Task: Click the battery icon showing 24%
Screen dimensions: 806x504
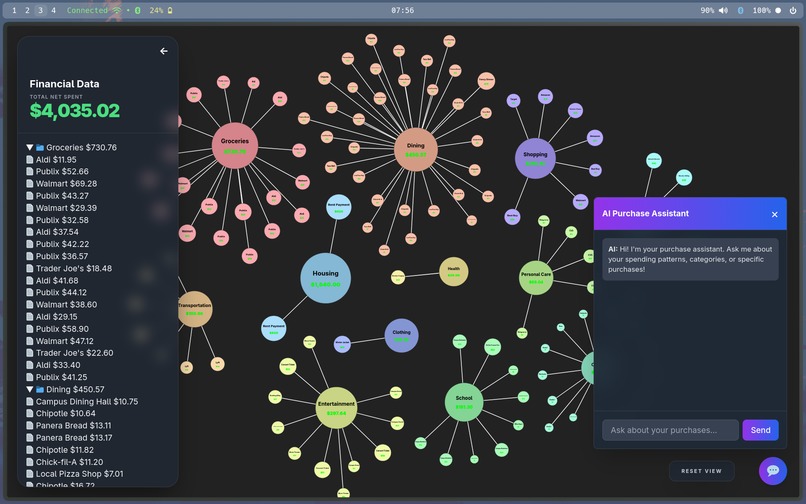Action: 170,10
